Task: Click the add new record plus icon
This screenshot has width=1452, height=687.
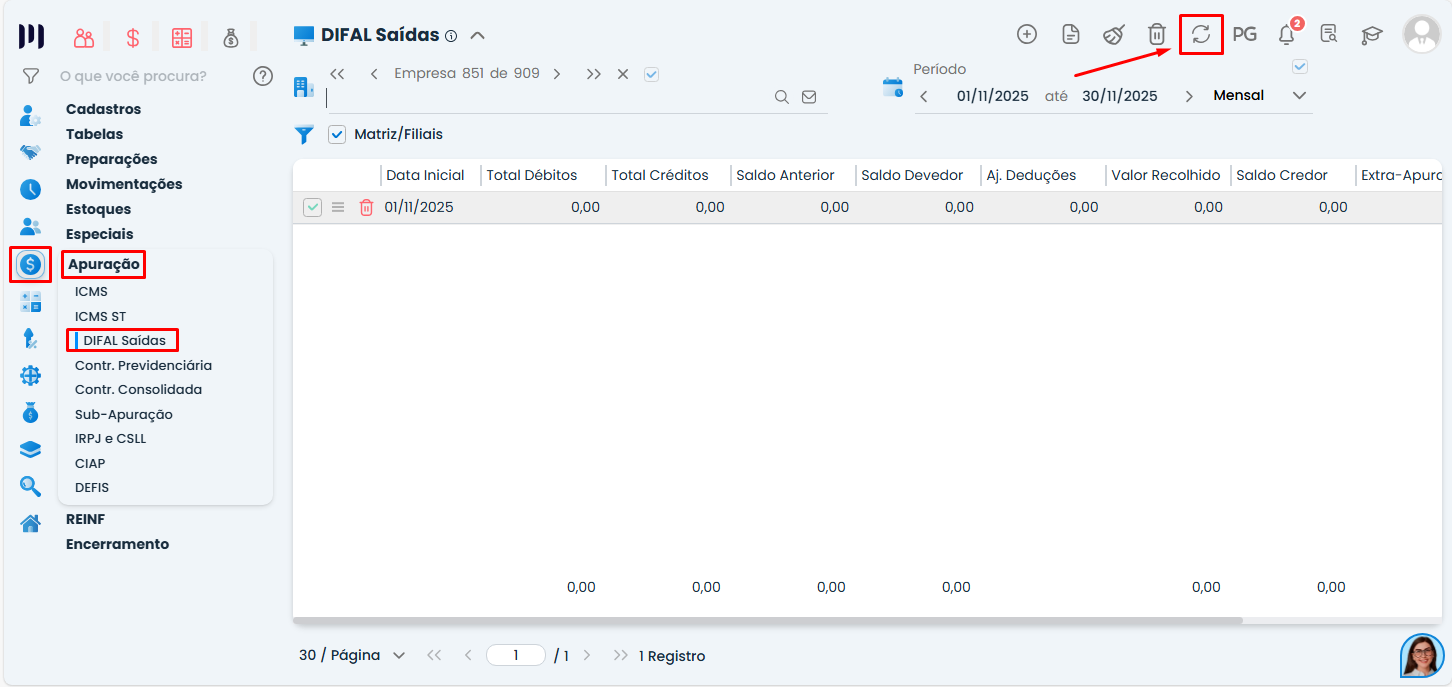Action: tap(1027, 34)
